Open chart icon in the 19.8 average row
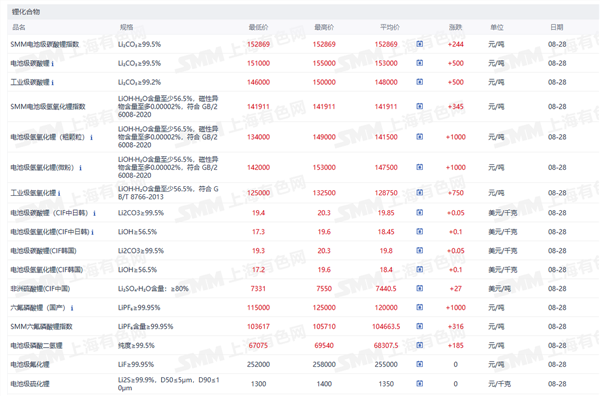The image size is (600, 396). point(419,250)
